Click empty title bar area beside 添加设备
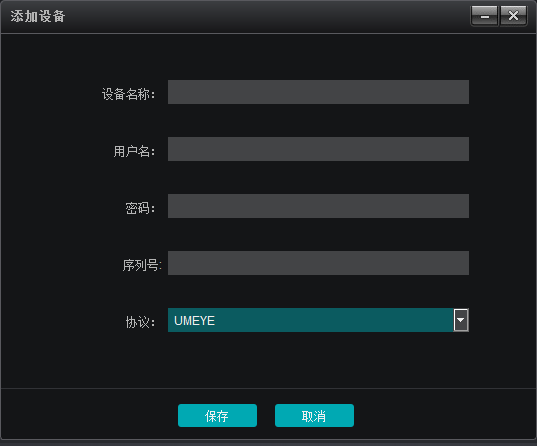The width and height of the screenshot is (537, 446). (x=267, y=16)
